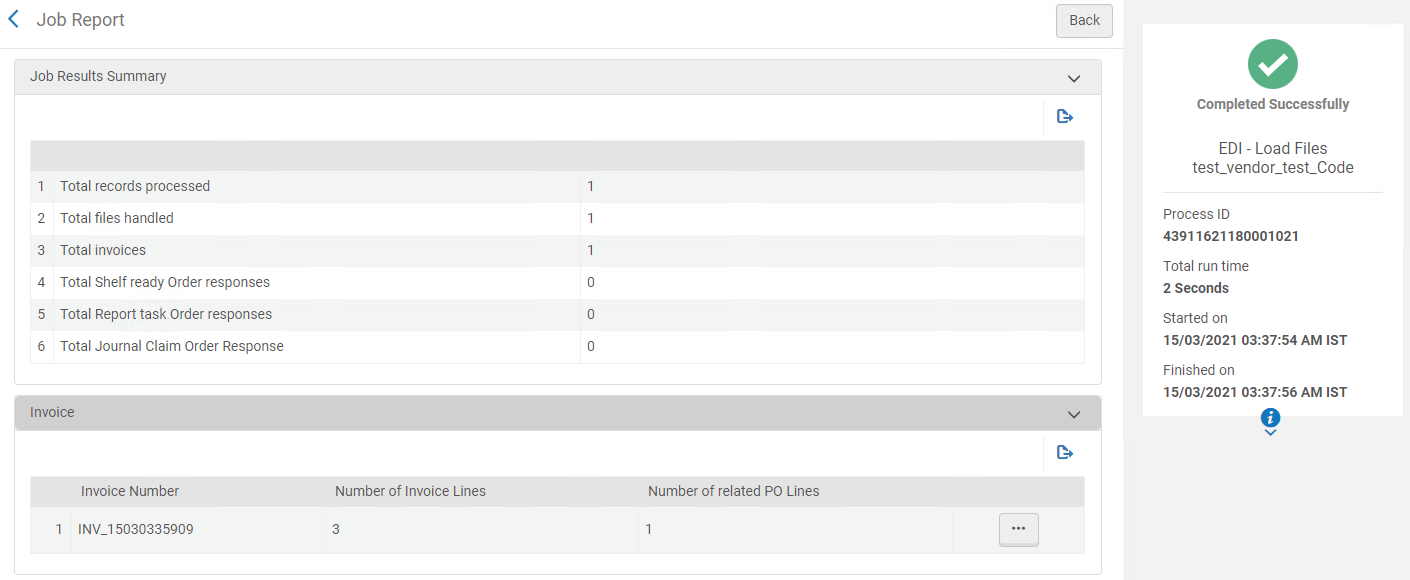This screenshot has height=580, width=1410.
Task: Collapse the Invoice section chevron
Action: pyautogui.click(x=1074, y=414)
